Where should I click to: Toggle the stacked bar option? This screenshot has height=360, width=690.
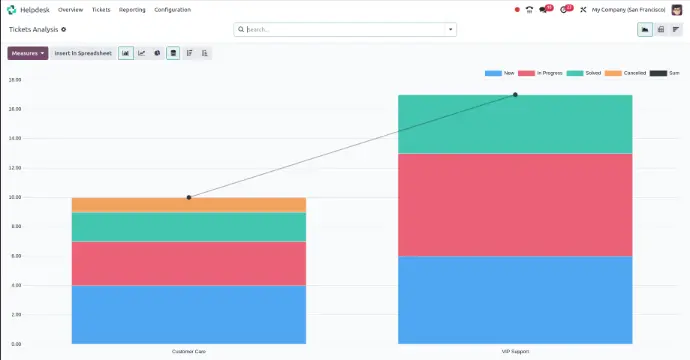coord(173,53)
